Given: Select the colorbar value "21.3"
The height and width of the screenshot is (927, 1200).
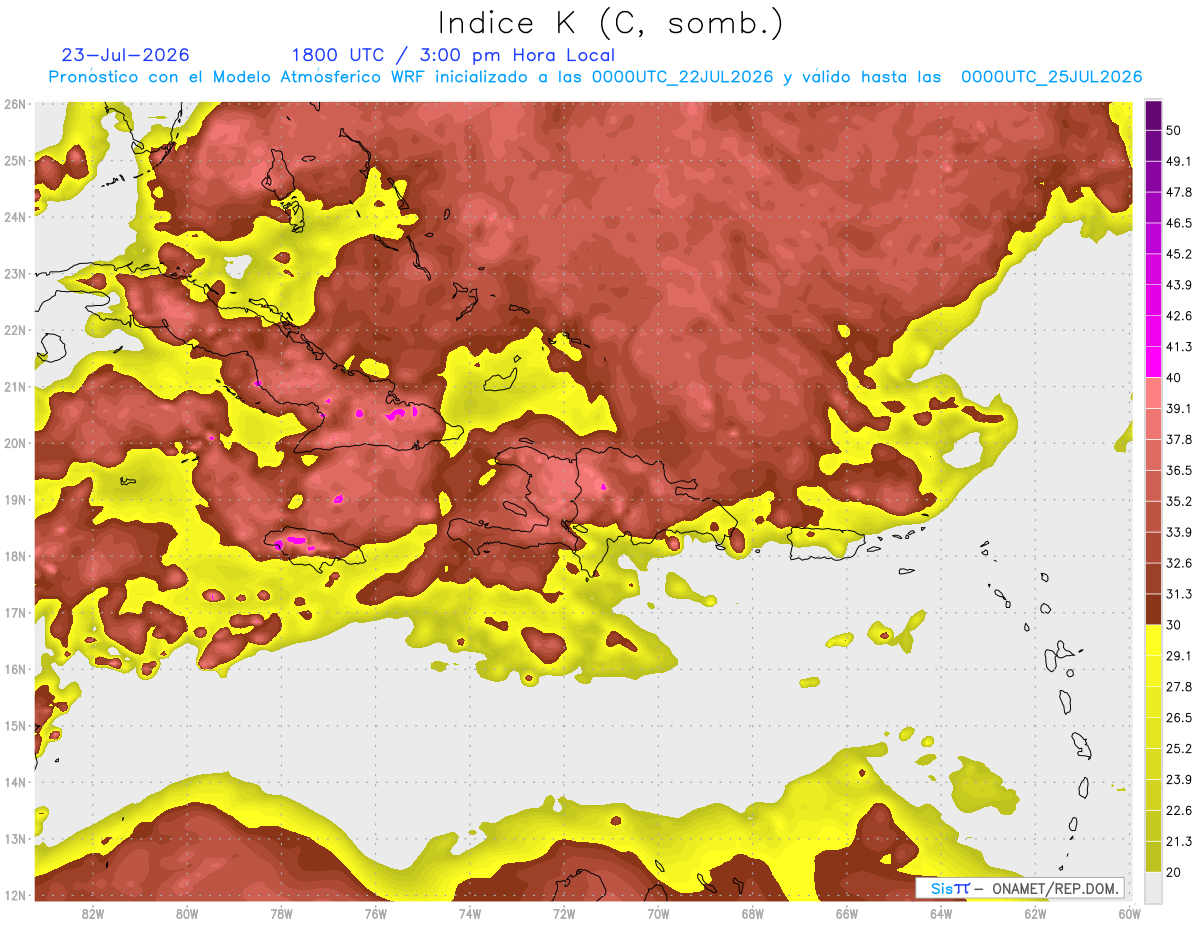Looking at the screenshot, I should (x=1180, y=841).
